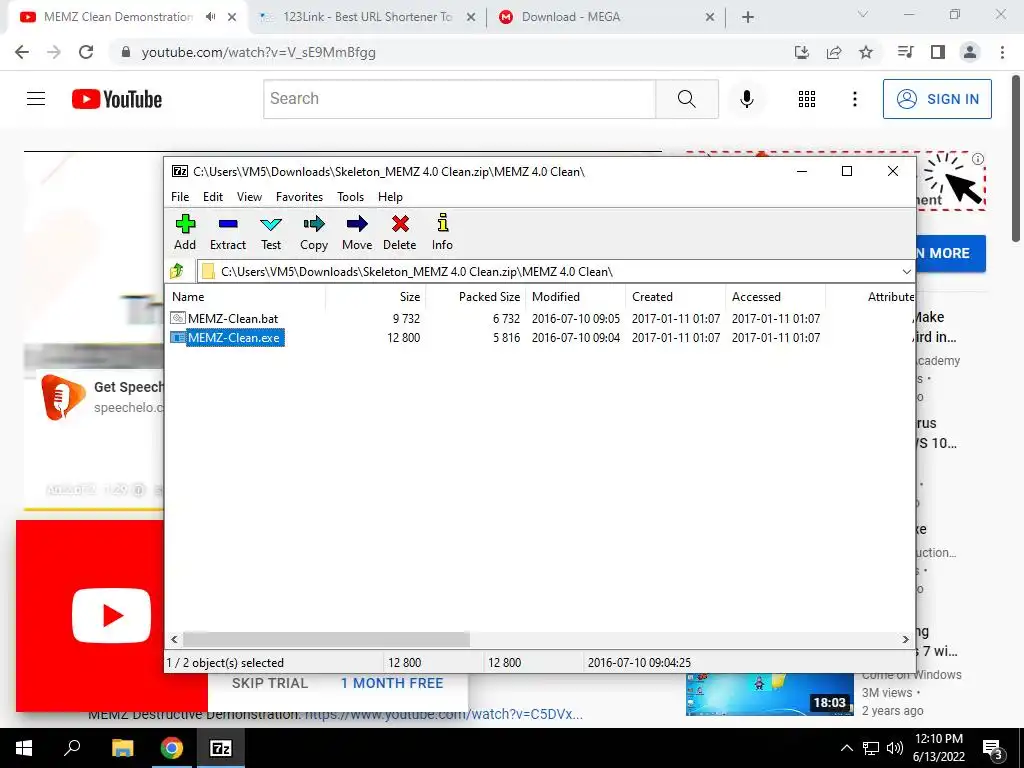Click the Chrome address bar URL
This screenshot has height=768, width=1024.
(x=259, y=52)
